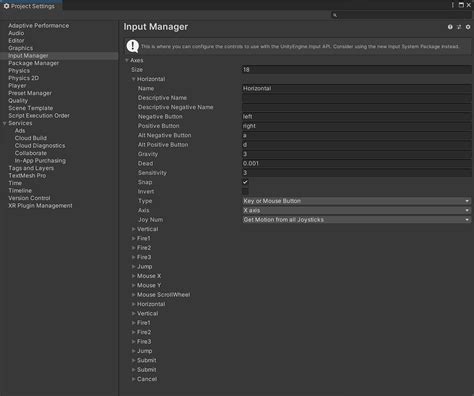Open Editor settings
Viewport: 474px width, 396px height.
16,41
